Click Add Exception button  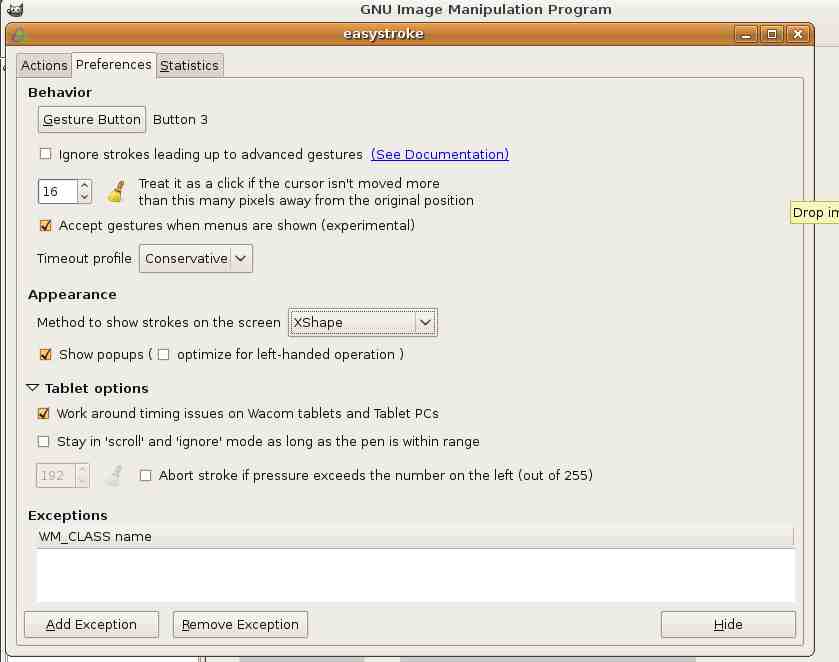tap(91, 625)
